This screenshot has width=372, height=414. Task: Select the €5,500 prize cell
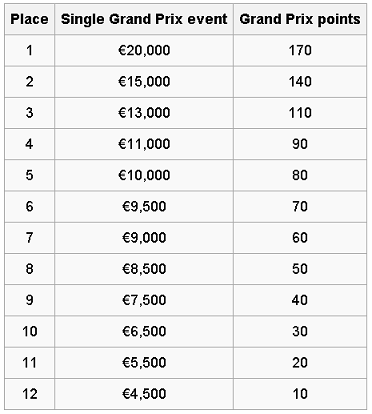coord(144,363)
